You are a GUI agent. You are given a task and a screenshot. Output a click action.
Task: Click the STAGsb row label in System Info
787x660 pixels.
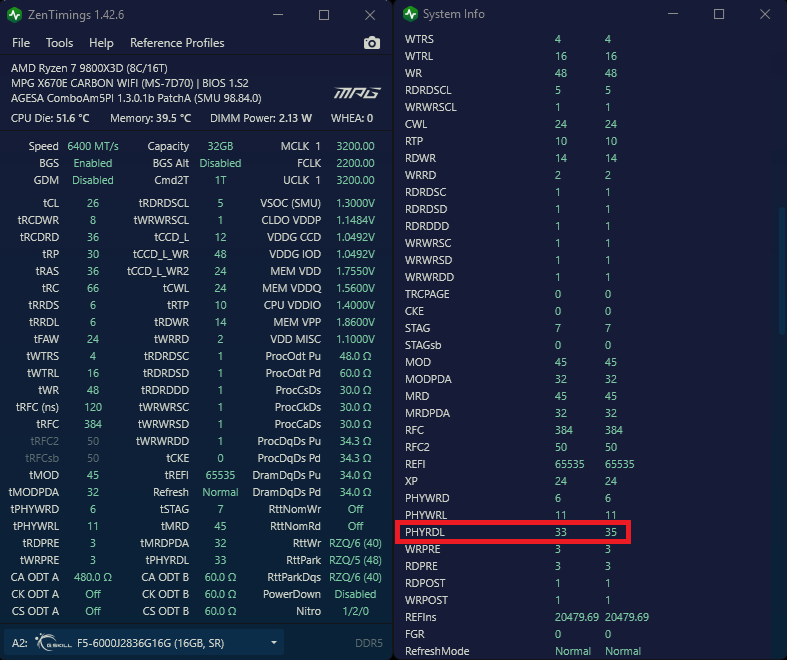[423, 345]
